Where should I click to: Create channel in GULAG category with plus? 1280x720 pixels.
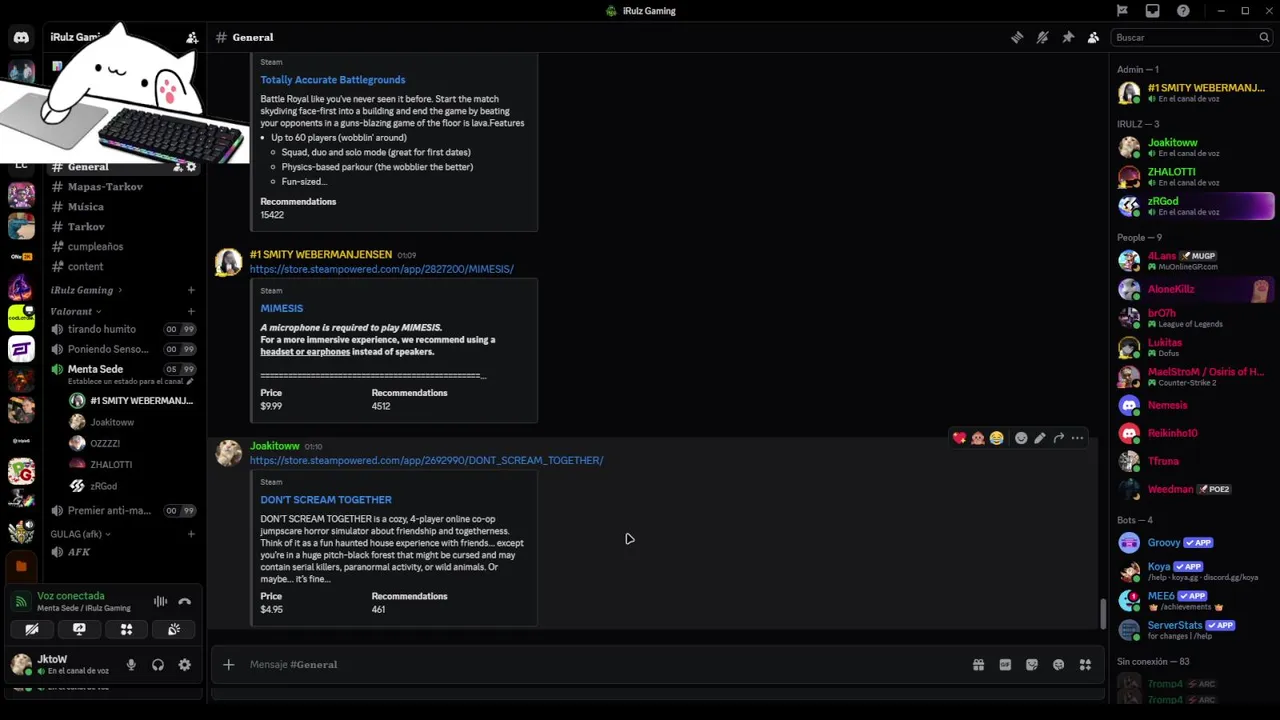(191, 534)
